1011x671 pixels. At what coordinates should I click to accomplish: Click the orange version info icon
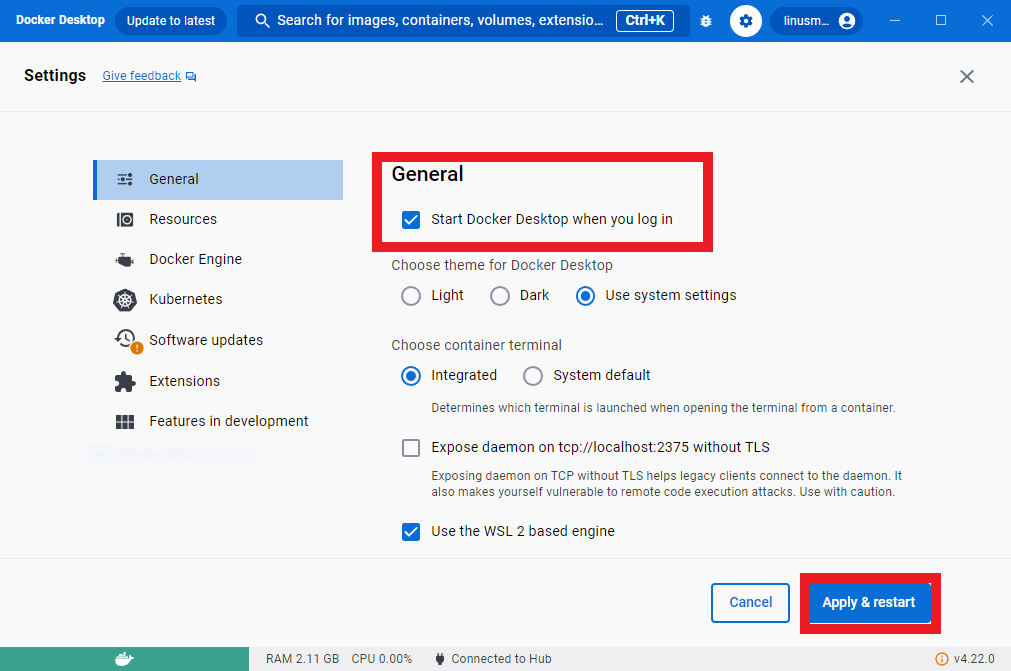[x=941, y=659]
